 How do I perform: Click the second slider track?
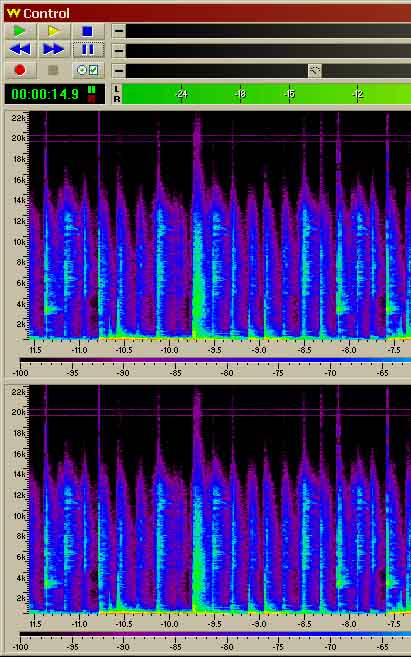[x=268, y=51]
